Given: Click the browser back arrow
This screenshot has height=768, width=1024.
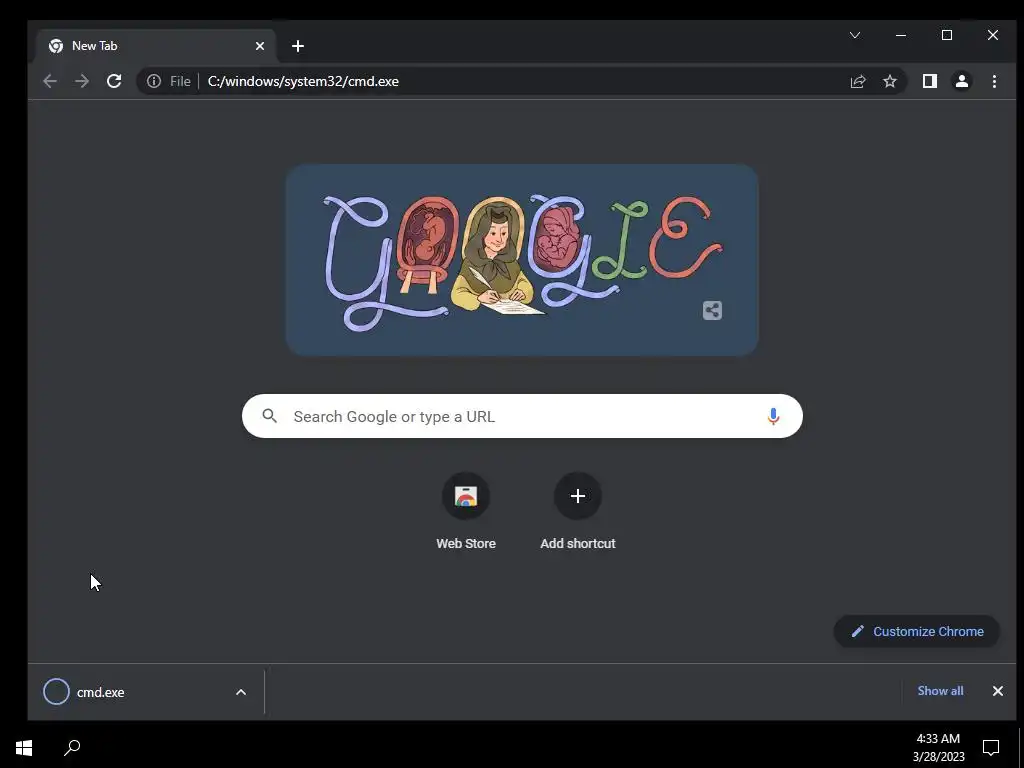Looking at the screenshot, I should pyautogui.click(x=50, y=81).
